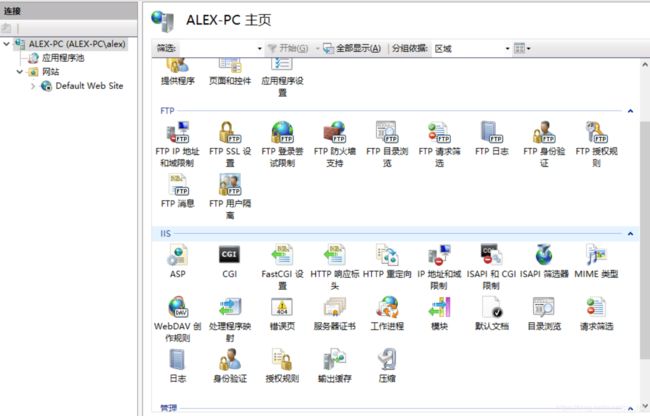Select 网站 in connections tree
The height and width of the screenshot is (416, 650).
[x=44, y=72]
